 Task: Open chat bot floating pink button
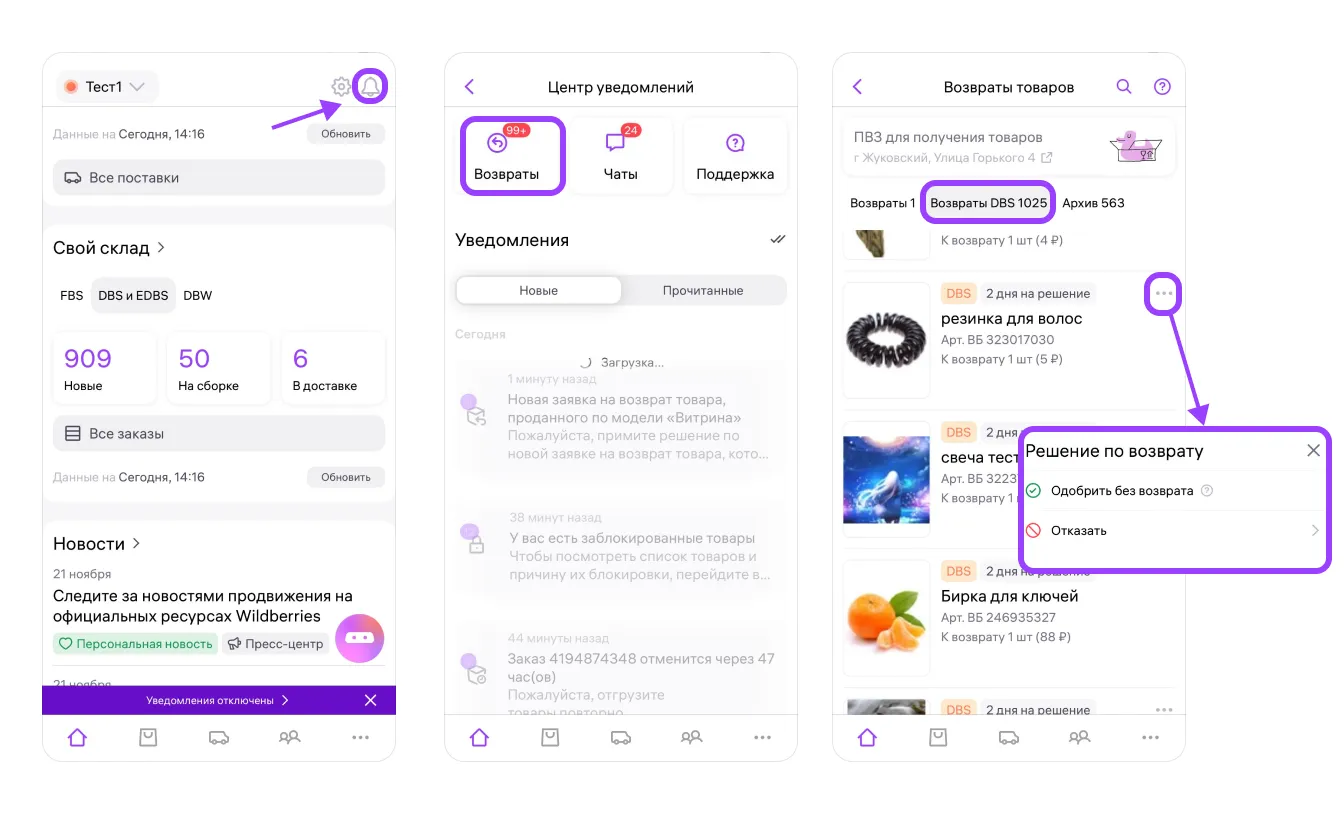pos(360,638)
